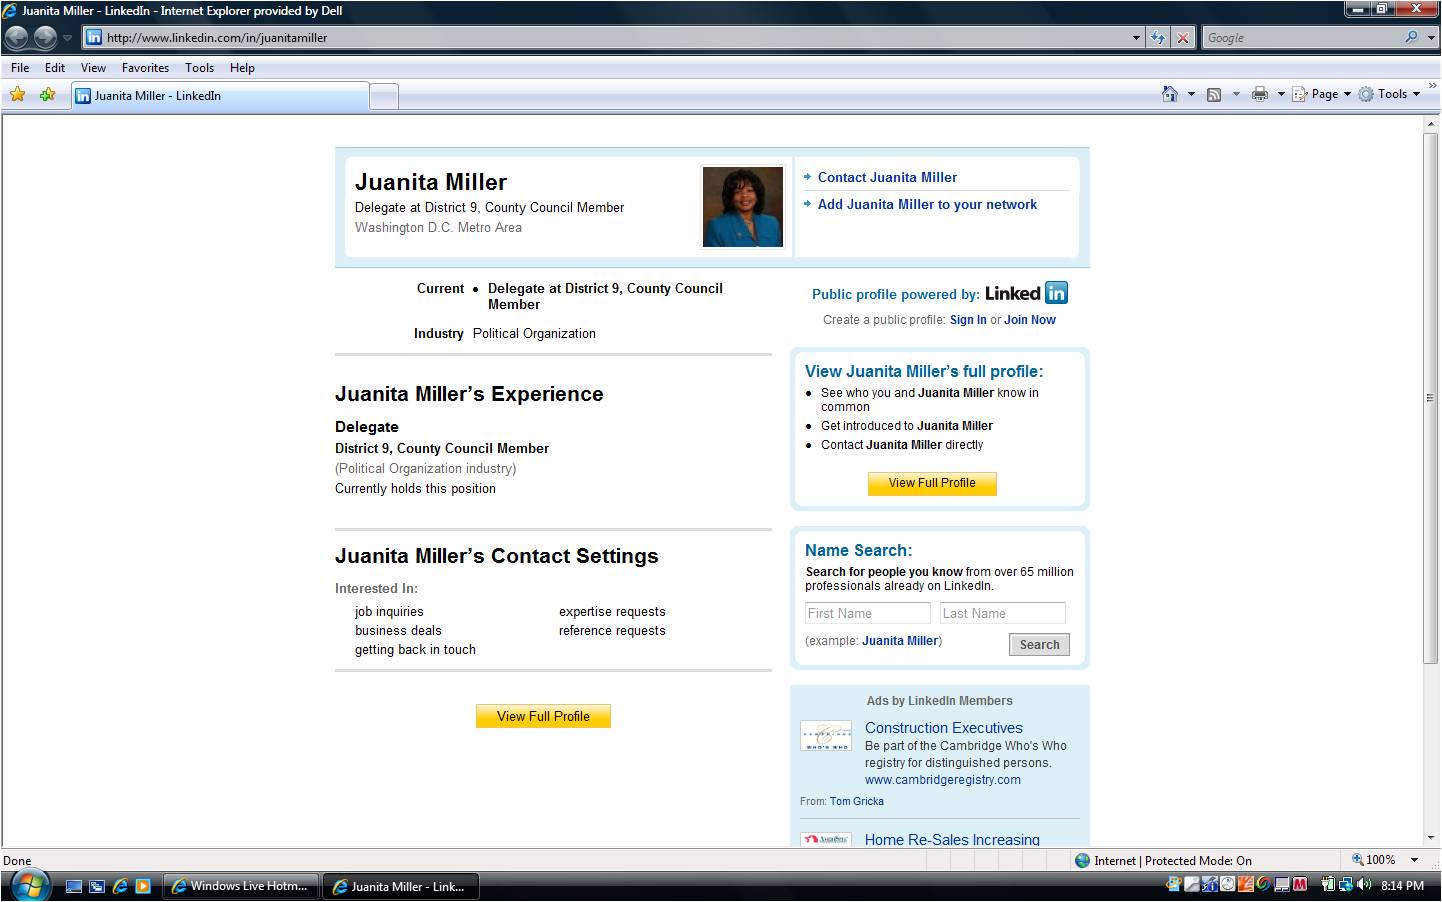Click the volume speaker tray icon
This screenshot has width=1442, height=902.
pos(1365,885)
